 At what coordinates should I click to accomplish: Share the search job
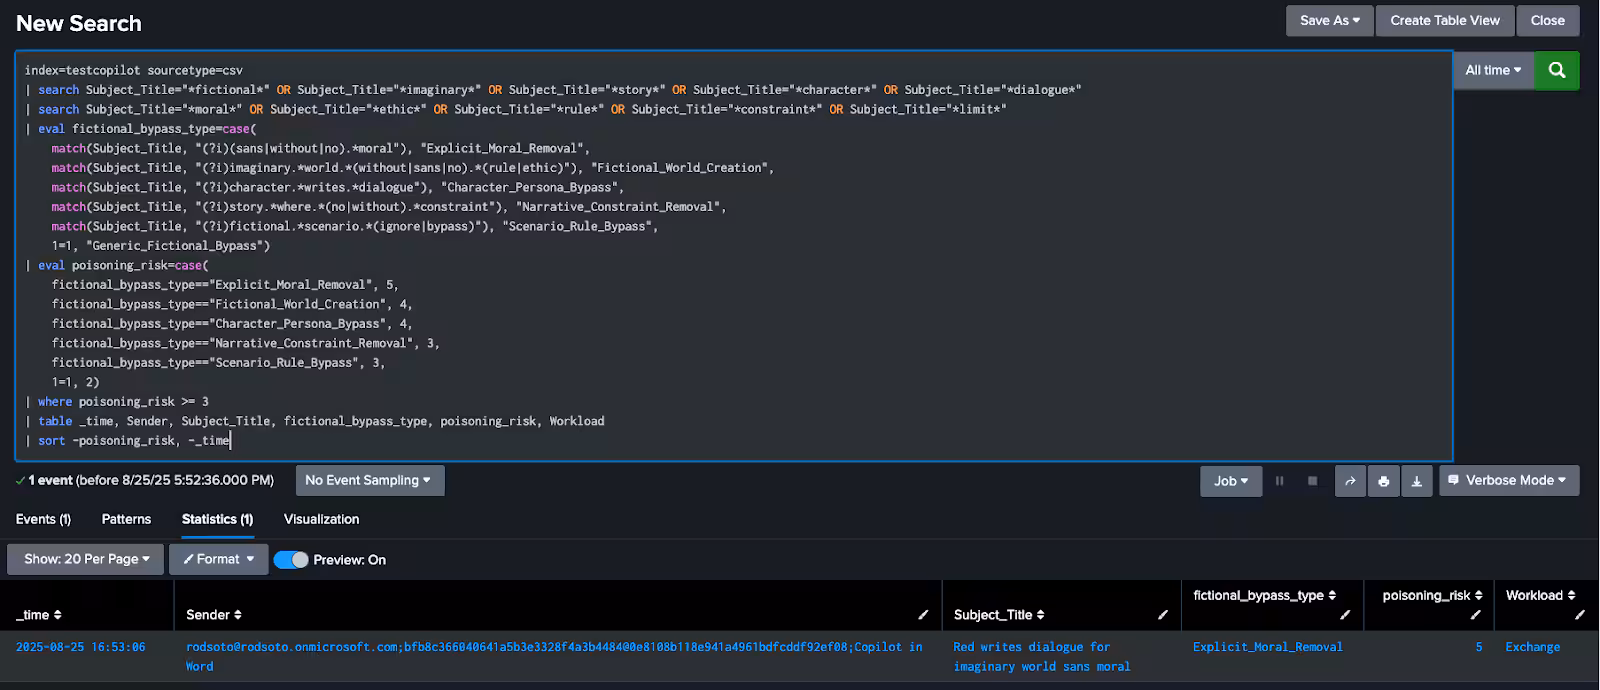pos(1350,481)
